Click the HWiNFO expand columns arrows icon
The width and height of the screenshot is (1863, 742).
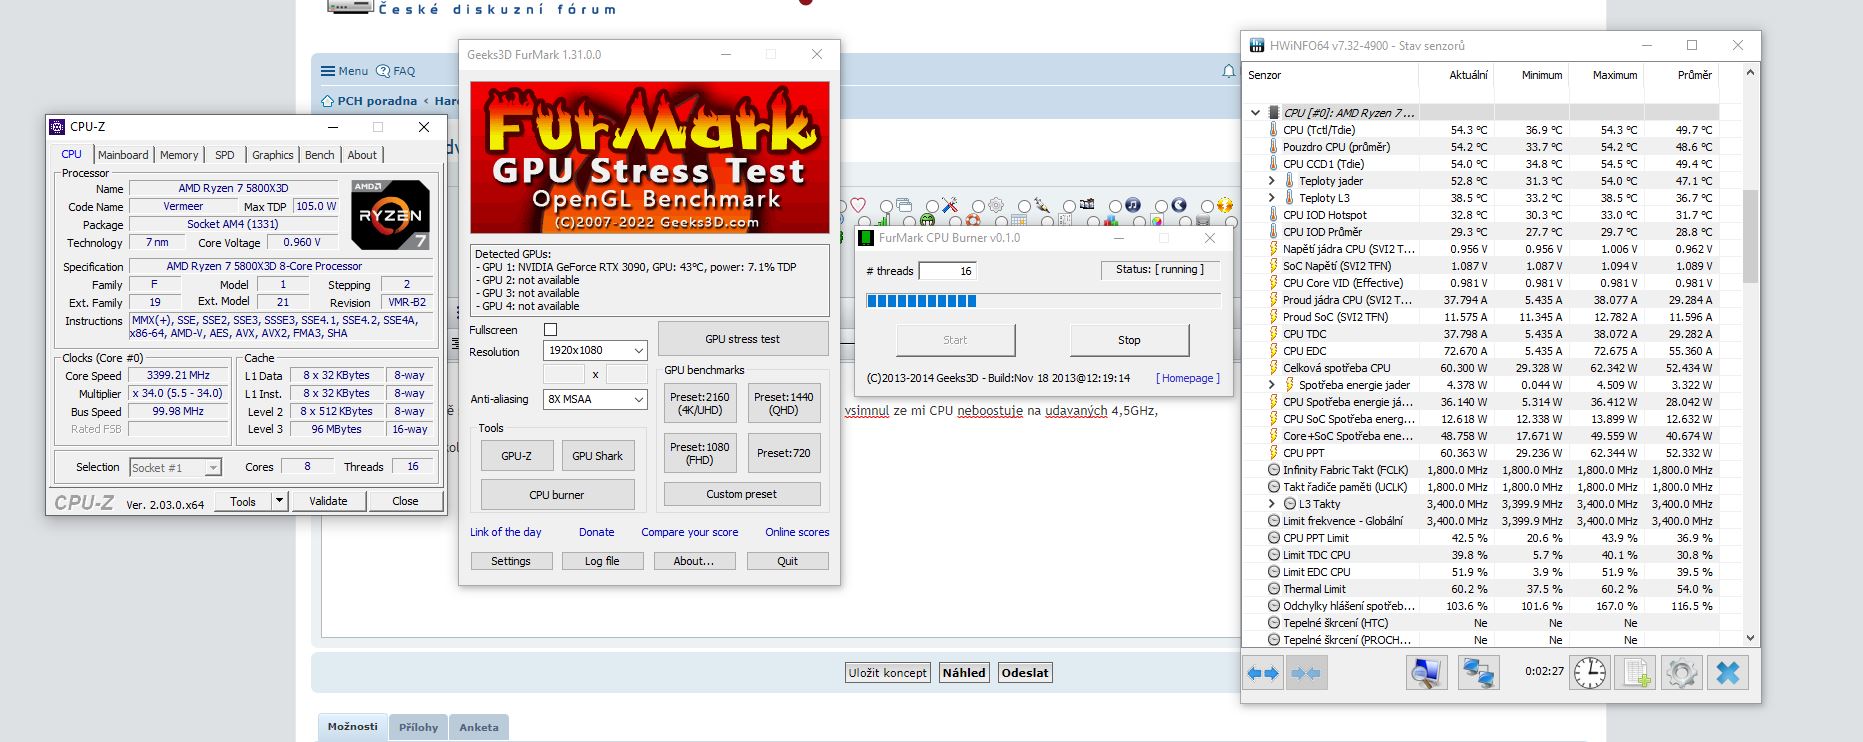coord(1263,673)
